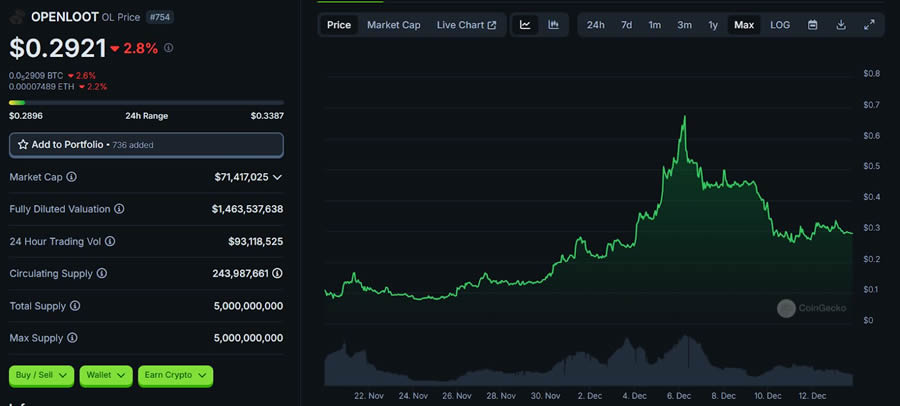Image resolution: width=900 pixels, height=406 pixels.
Task: Click Add to Portfolio button
Action: coord(146,145)
